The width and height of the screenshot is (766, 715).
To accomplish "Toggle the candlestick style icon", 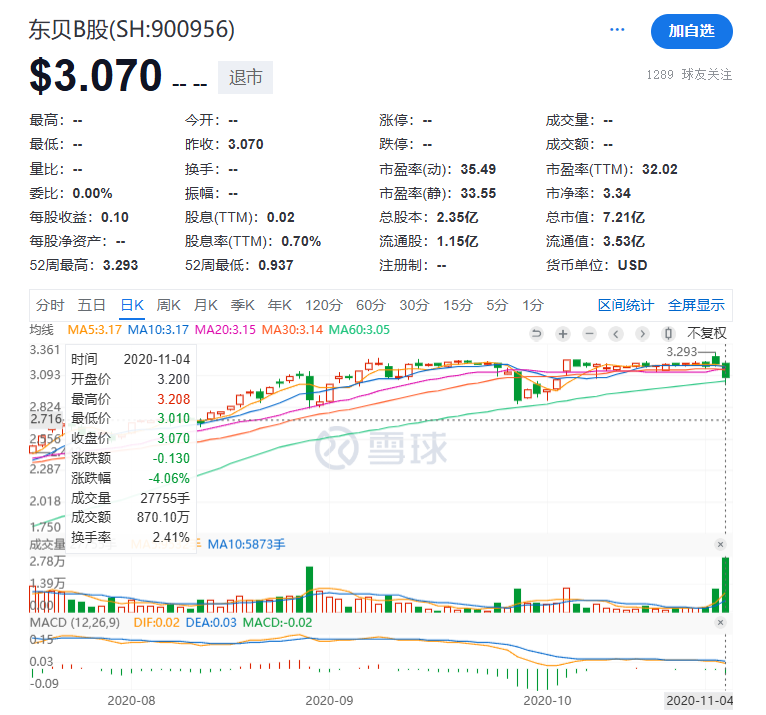I will tap(668, 334).
